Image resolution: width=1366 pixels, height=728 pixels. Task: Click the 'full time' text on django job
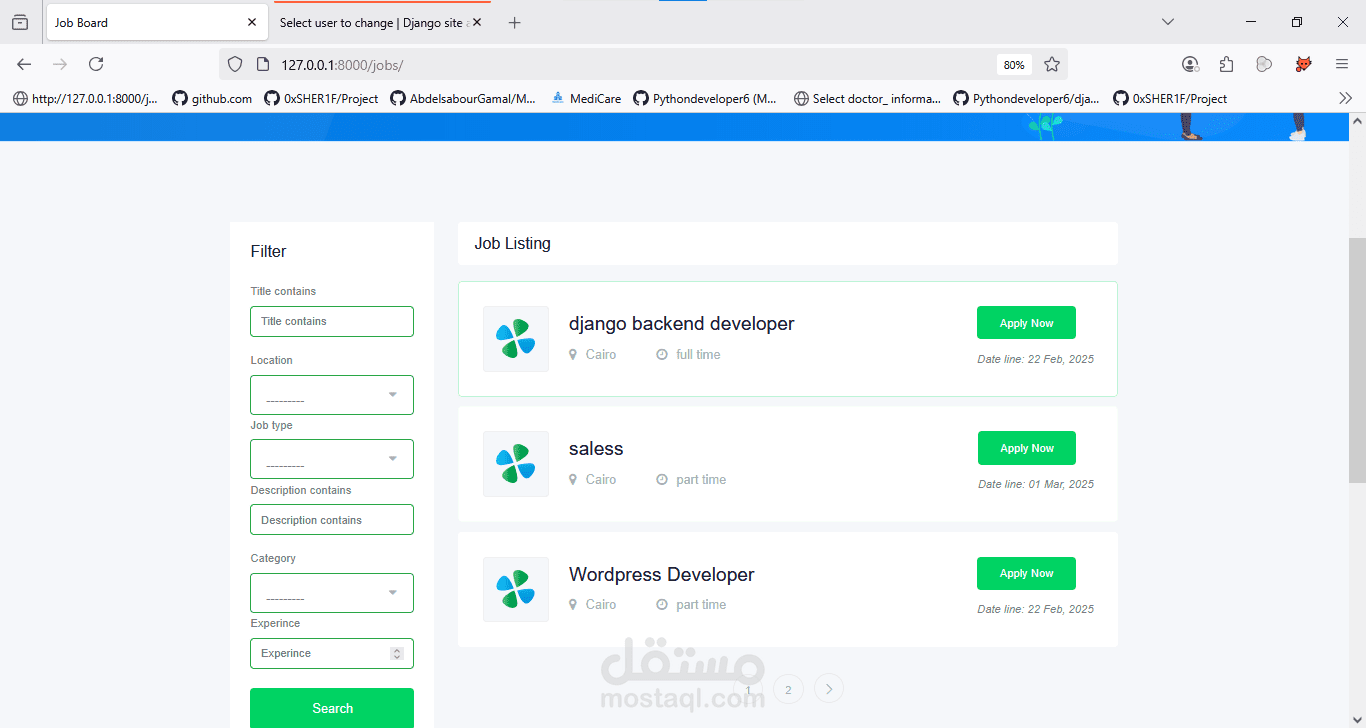point(698,355)
